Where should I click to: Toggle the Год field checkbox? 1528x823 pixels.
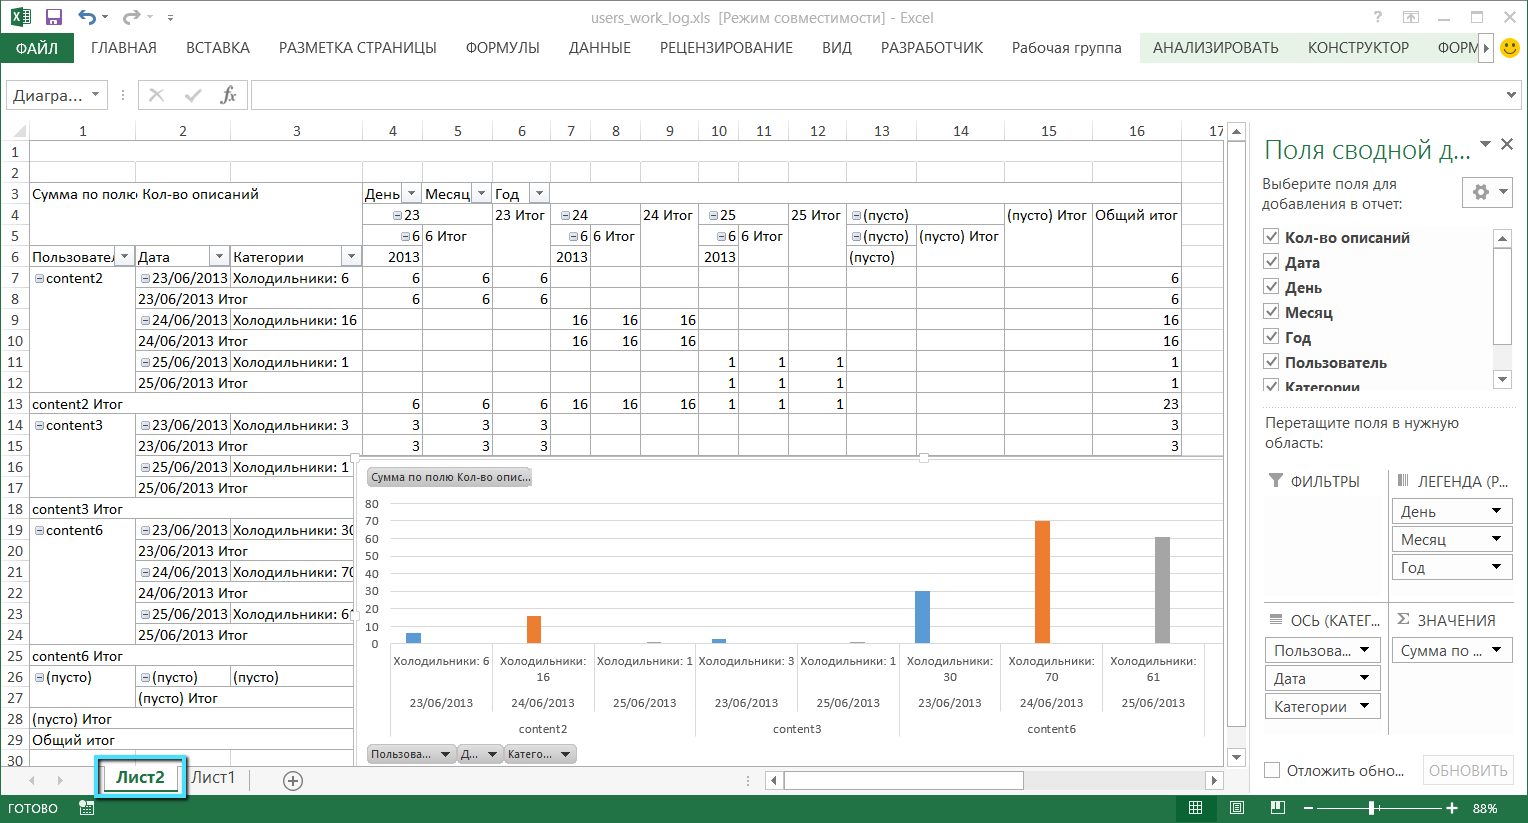click(x=1271, y=336)
